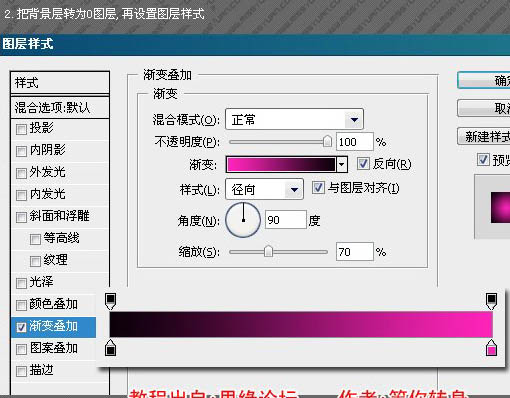Toggle the 与图层对齐 align with layer checkbox
This screenshot has height=398, width=510.
point(318,188)
